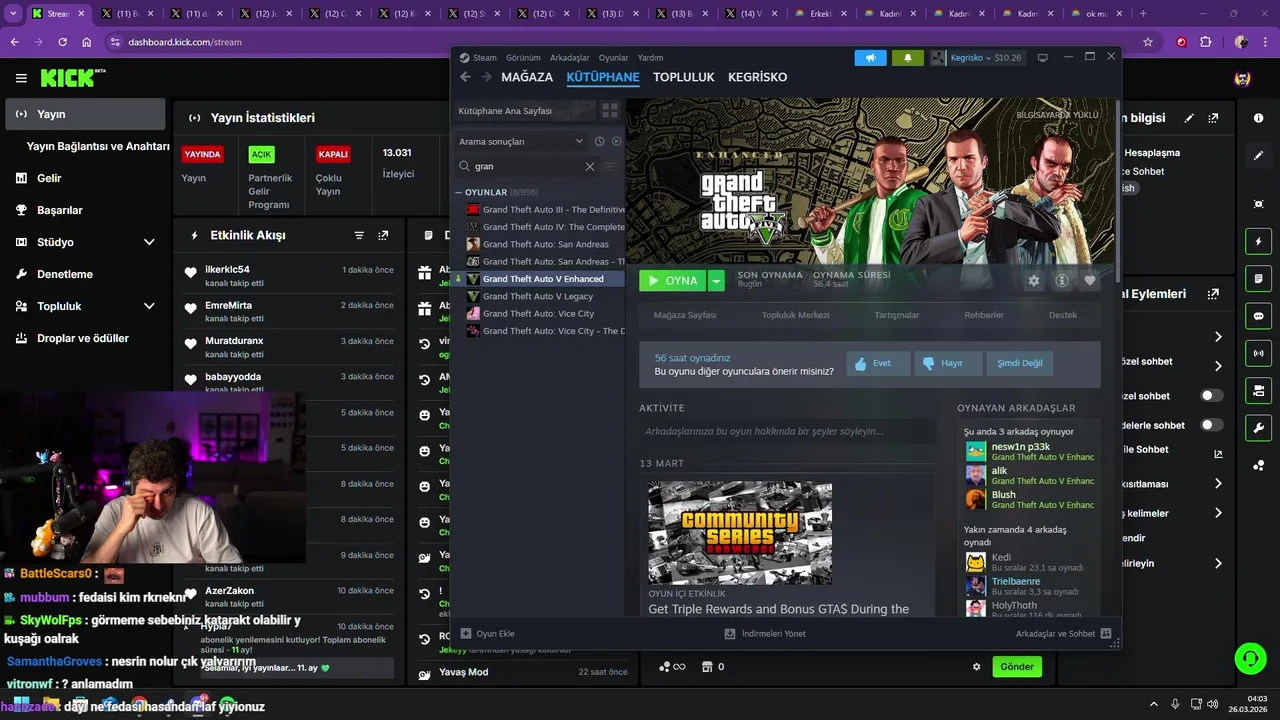The width and height of the screenshot is (1280, 720).
Task: Collapse the OYUNLAR section
Action: tap(458, 192)
